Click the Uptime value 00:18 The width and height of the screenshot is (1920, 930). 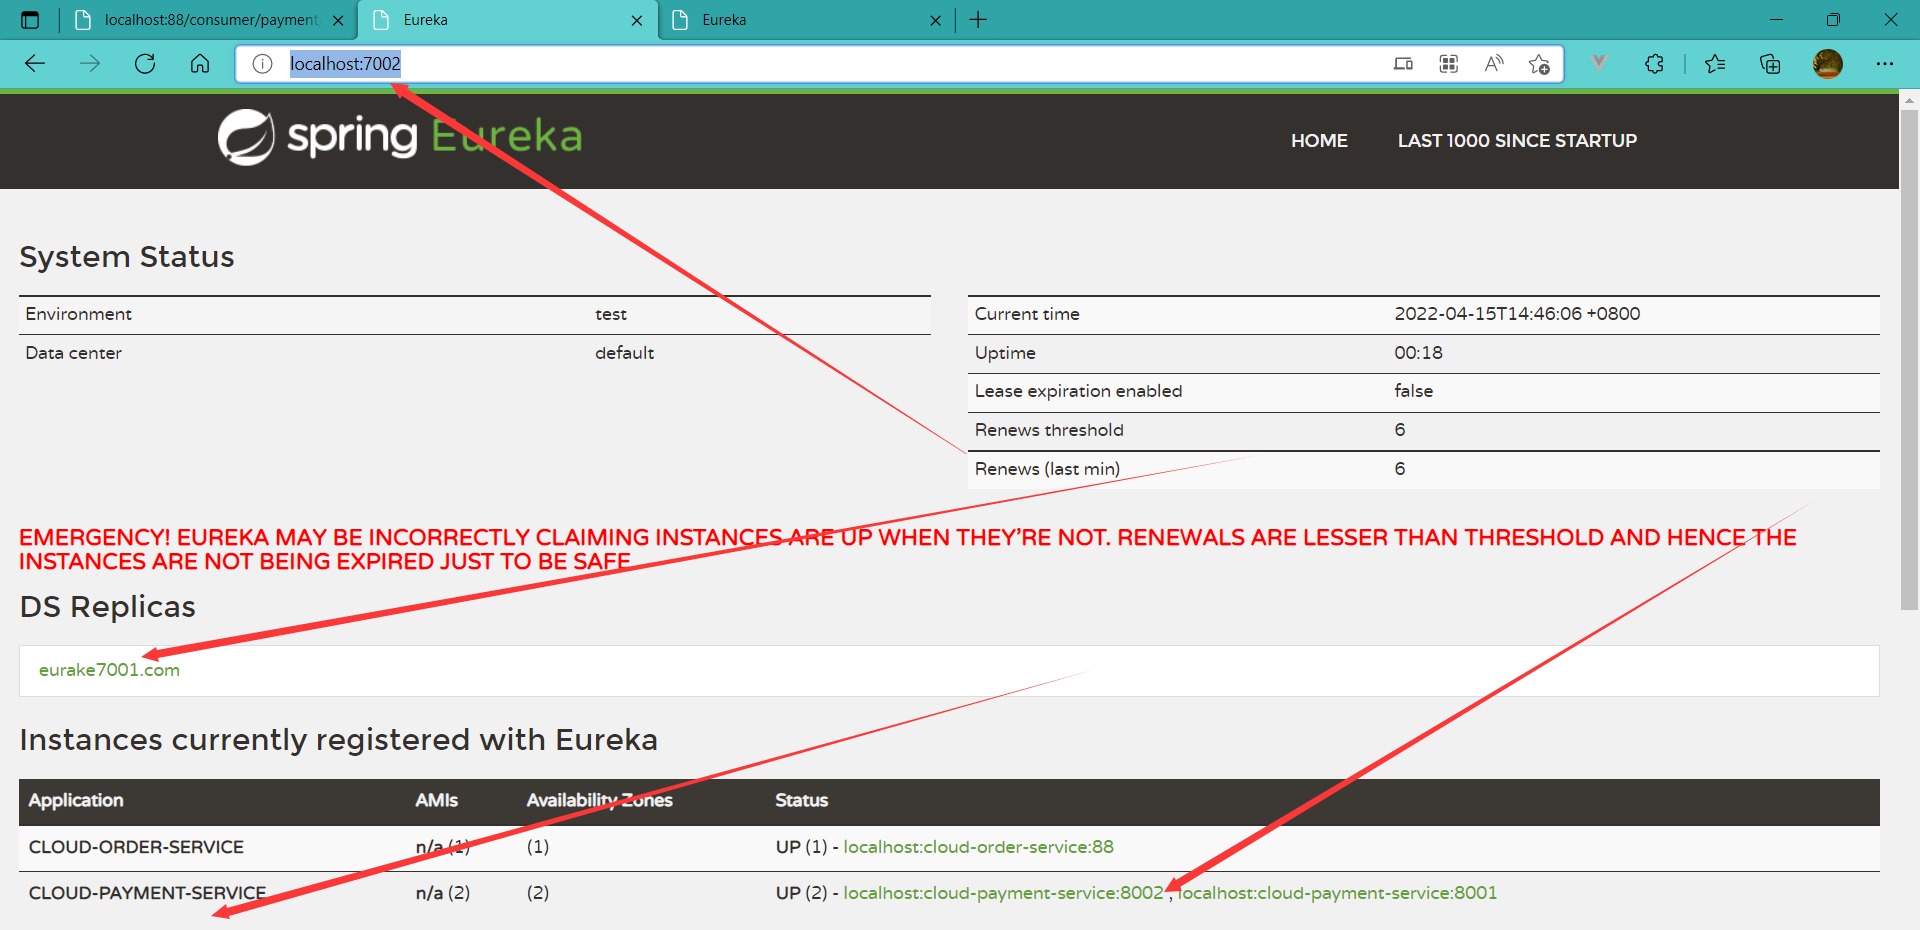[1418, 353]
